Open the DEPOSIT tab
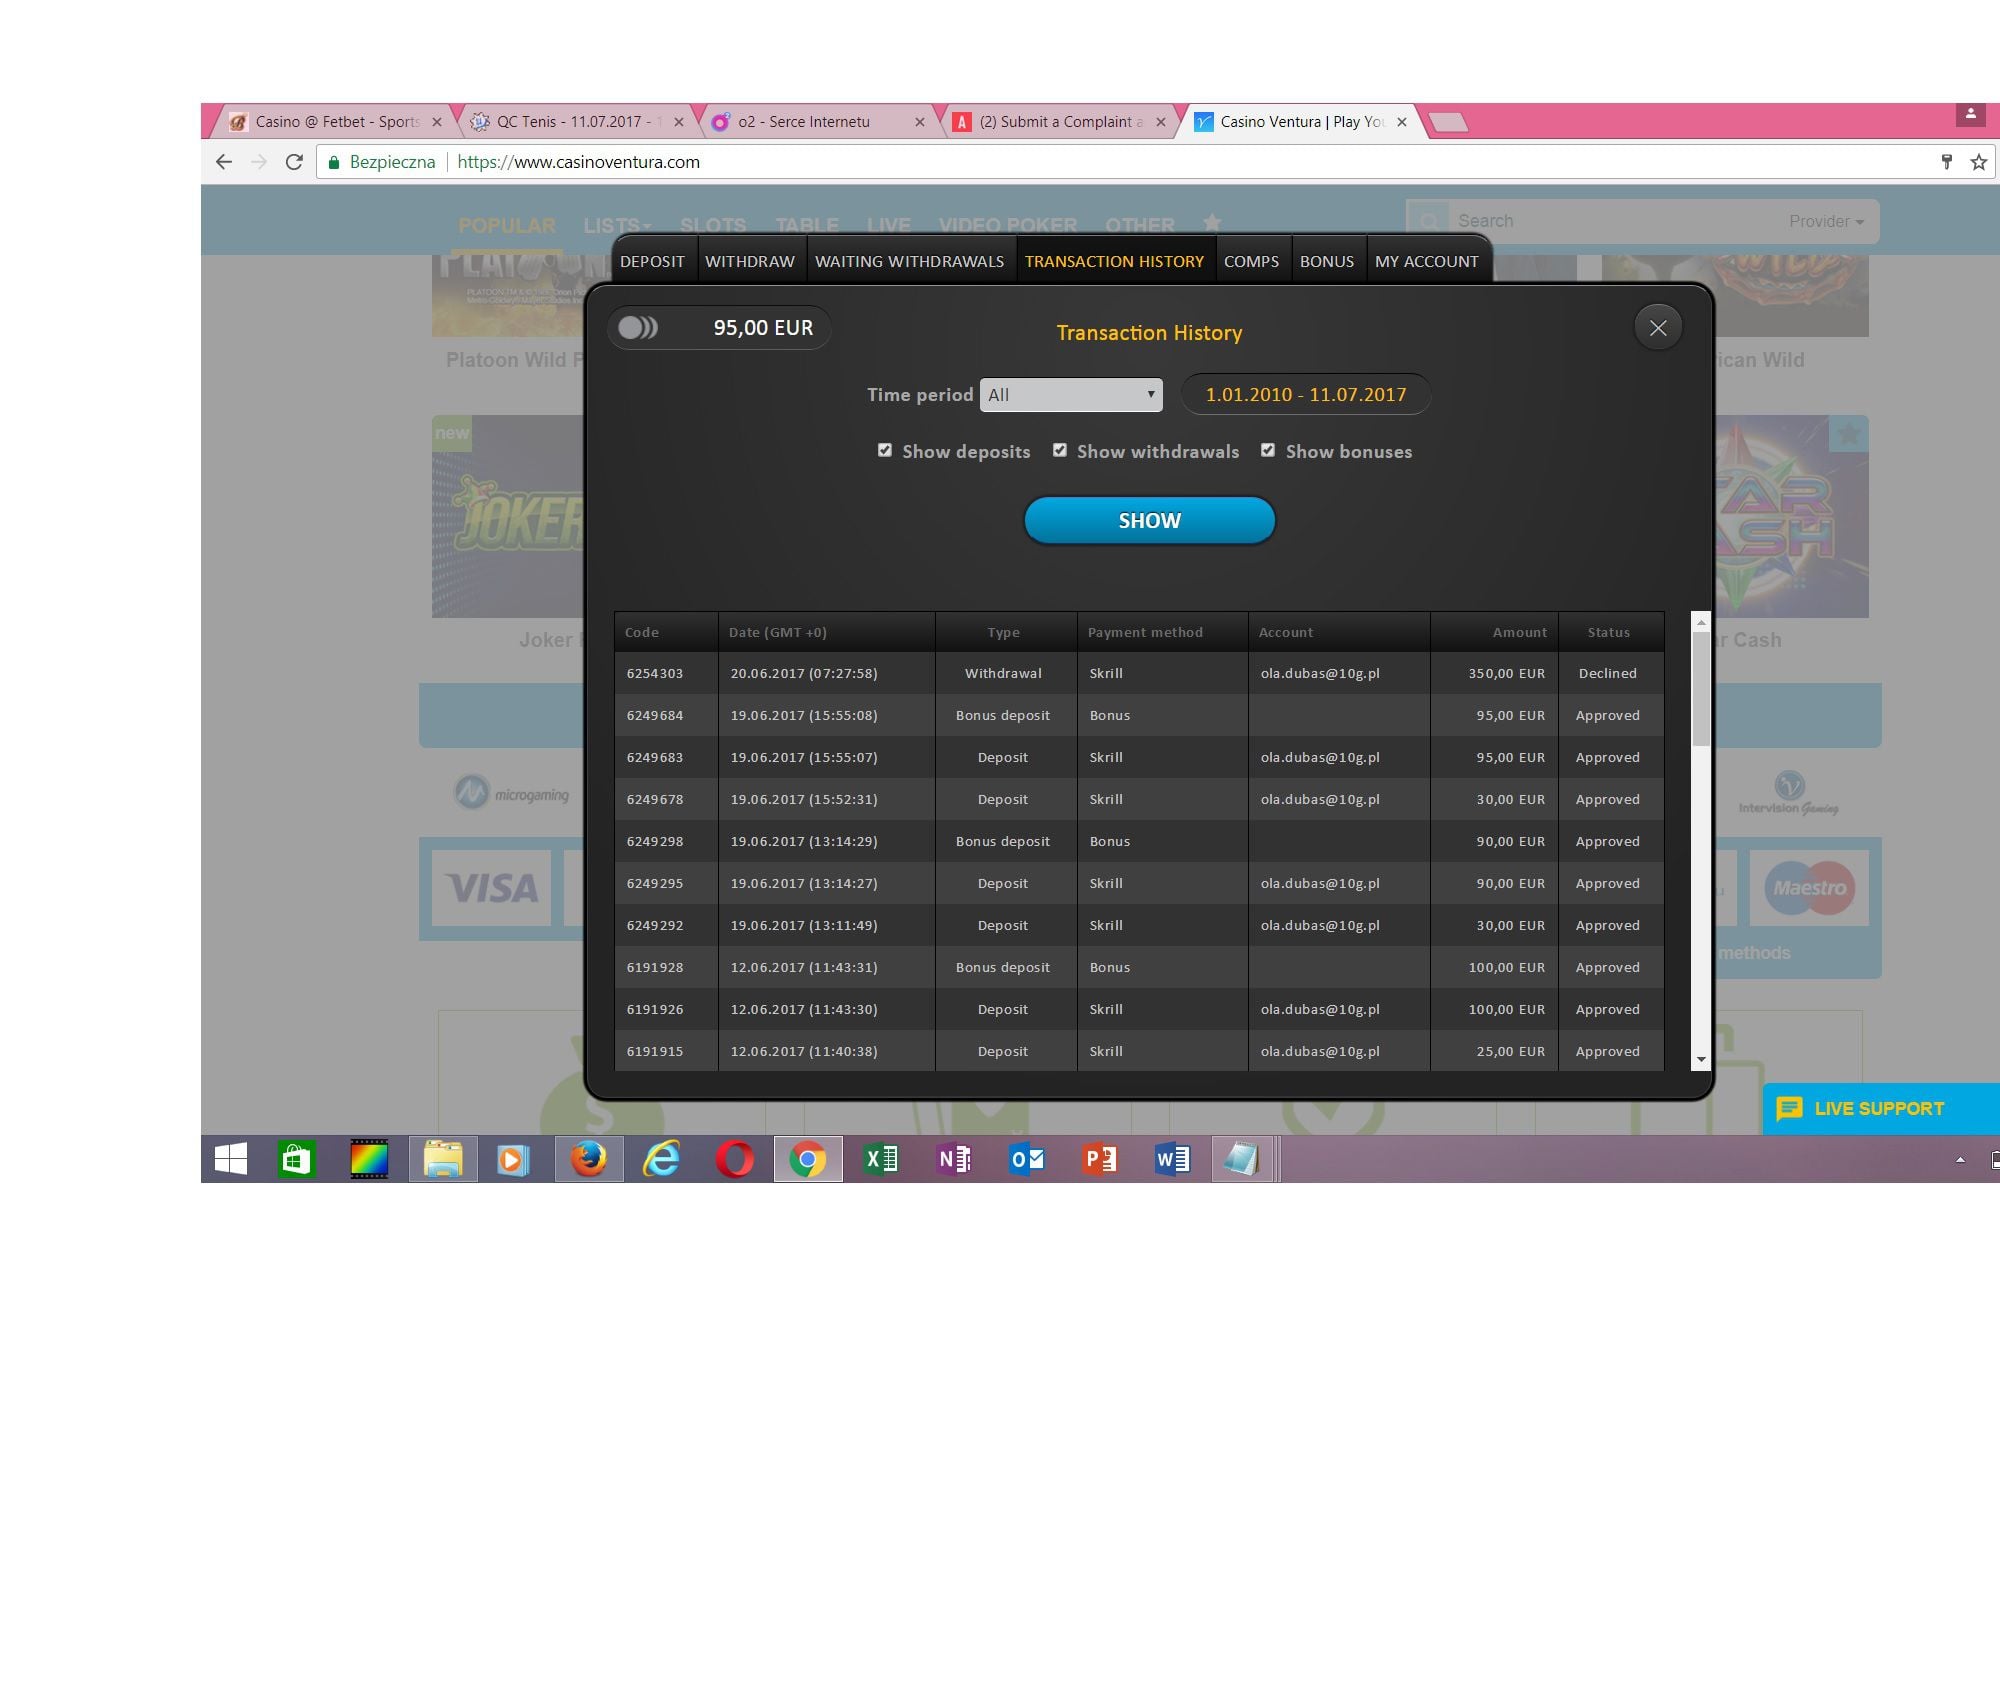This screenshot has height=1700, width=2000. point(652,261)
